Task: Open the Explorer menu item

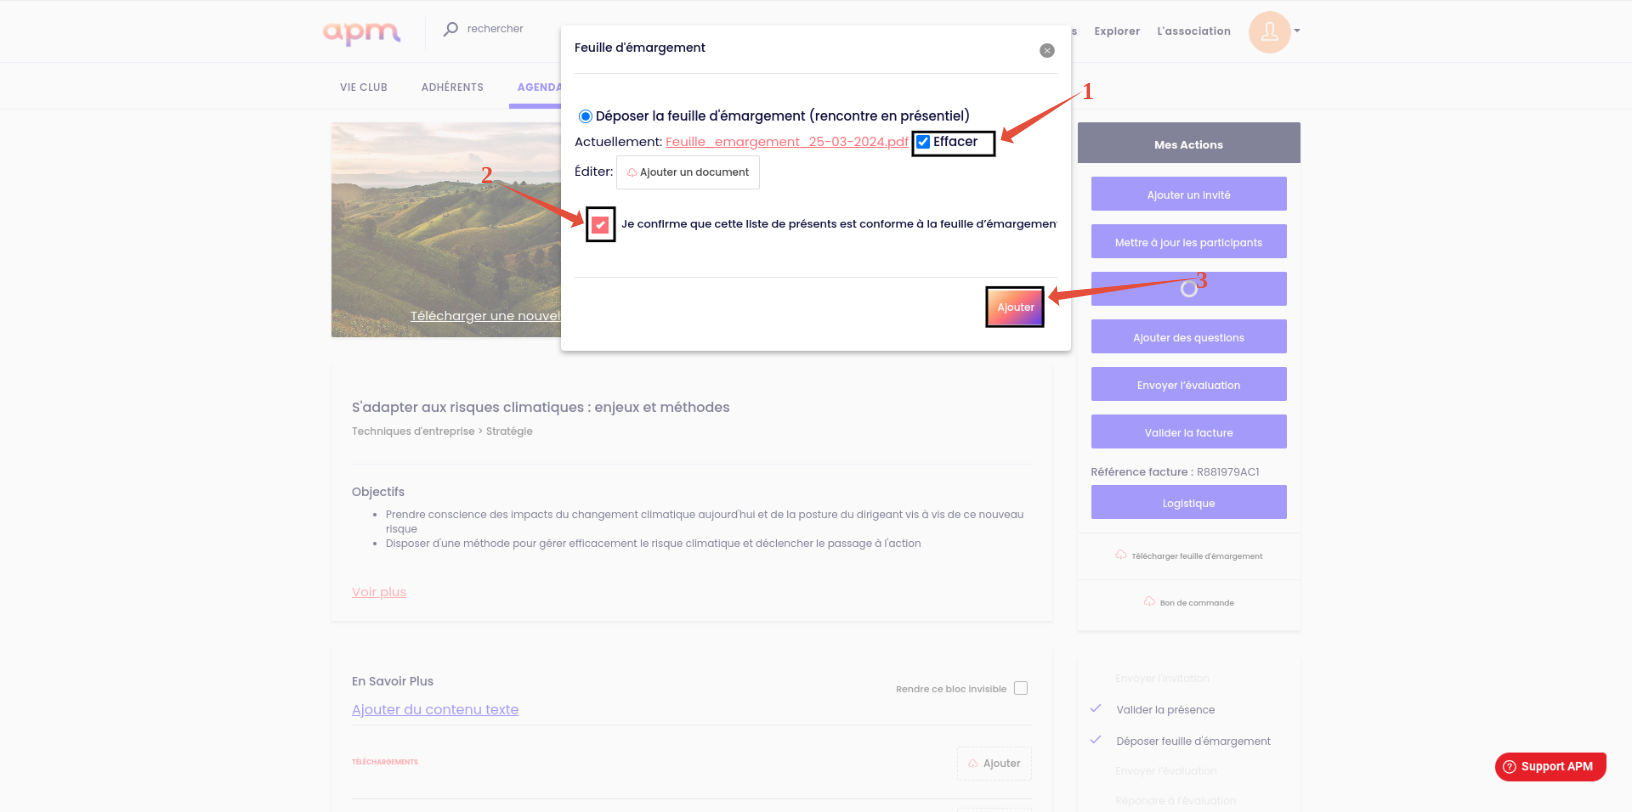Action: [1117, 31]
